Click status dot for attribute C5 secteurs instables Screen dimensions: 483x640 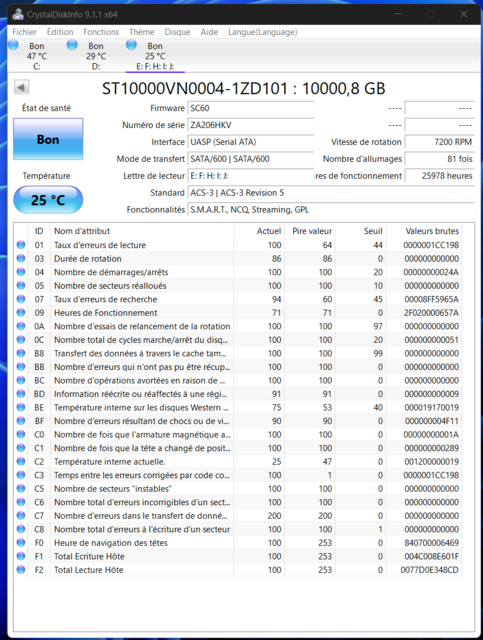click(21, 489)
